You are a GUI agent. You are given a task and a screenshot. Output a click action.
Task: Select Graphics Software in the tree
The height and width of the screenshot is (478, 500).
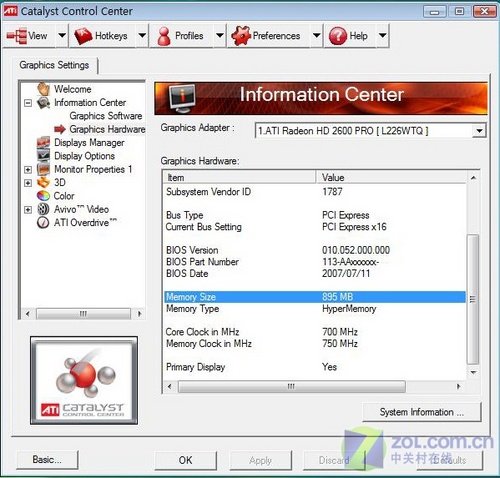pos(106,116)
